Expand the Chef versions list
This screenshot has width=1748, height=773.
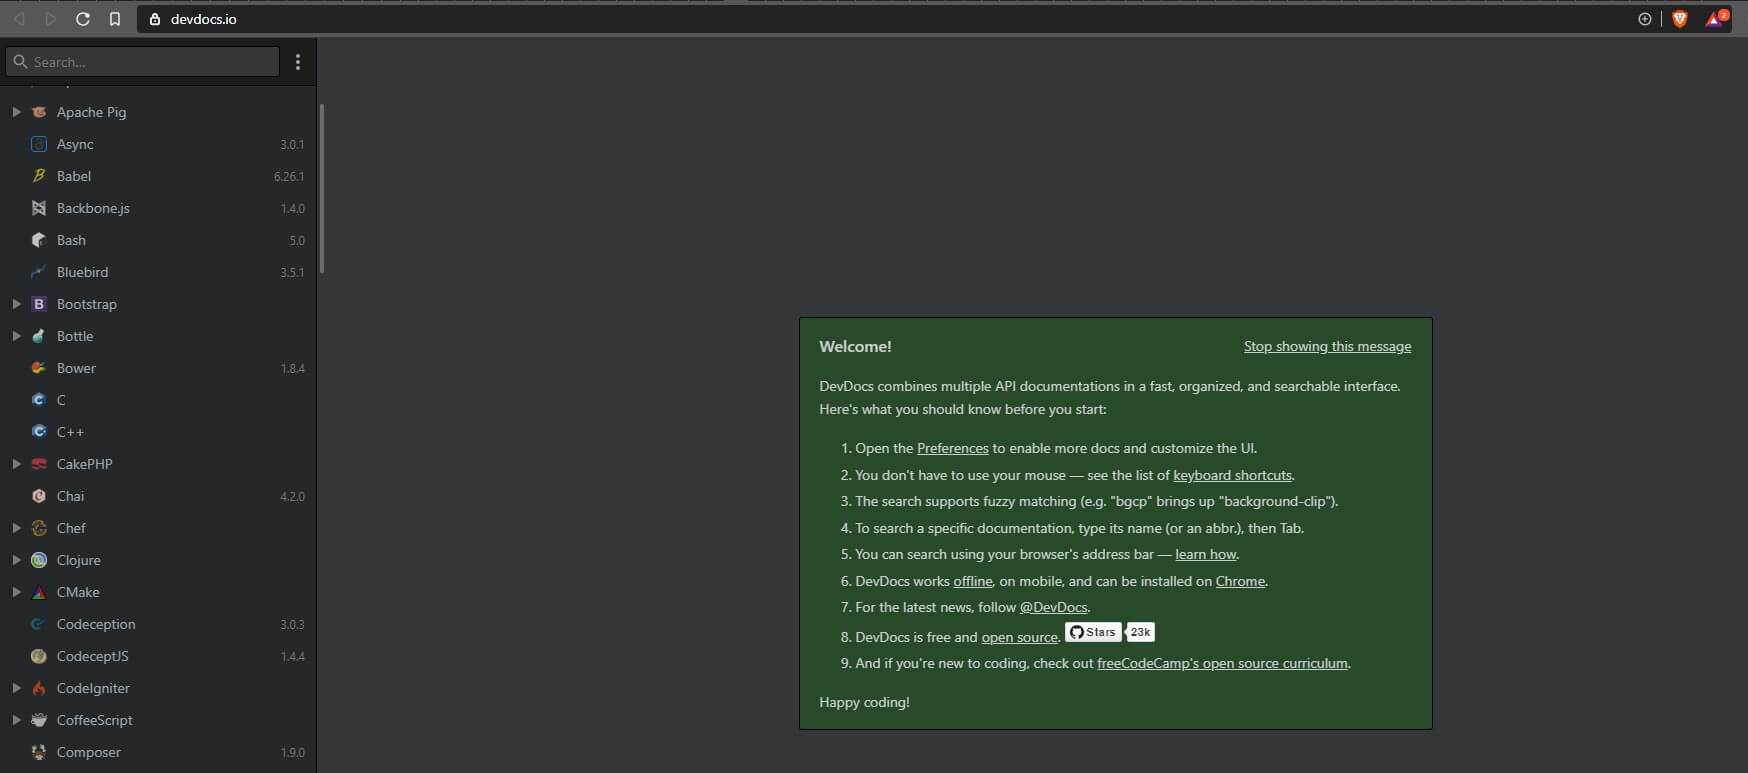pos(16,528)
